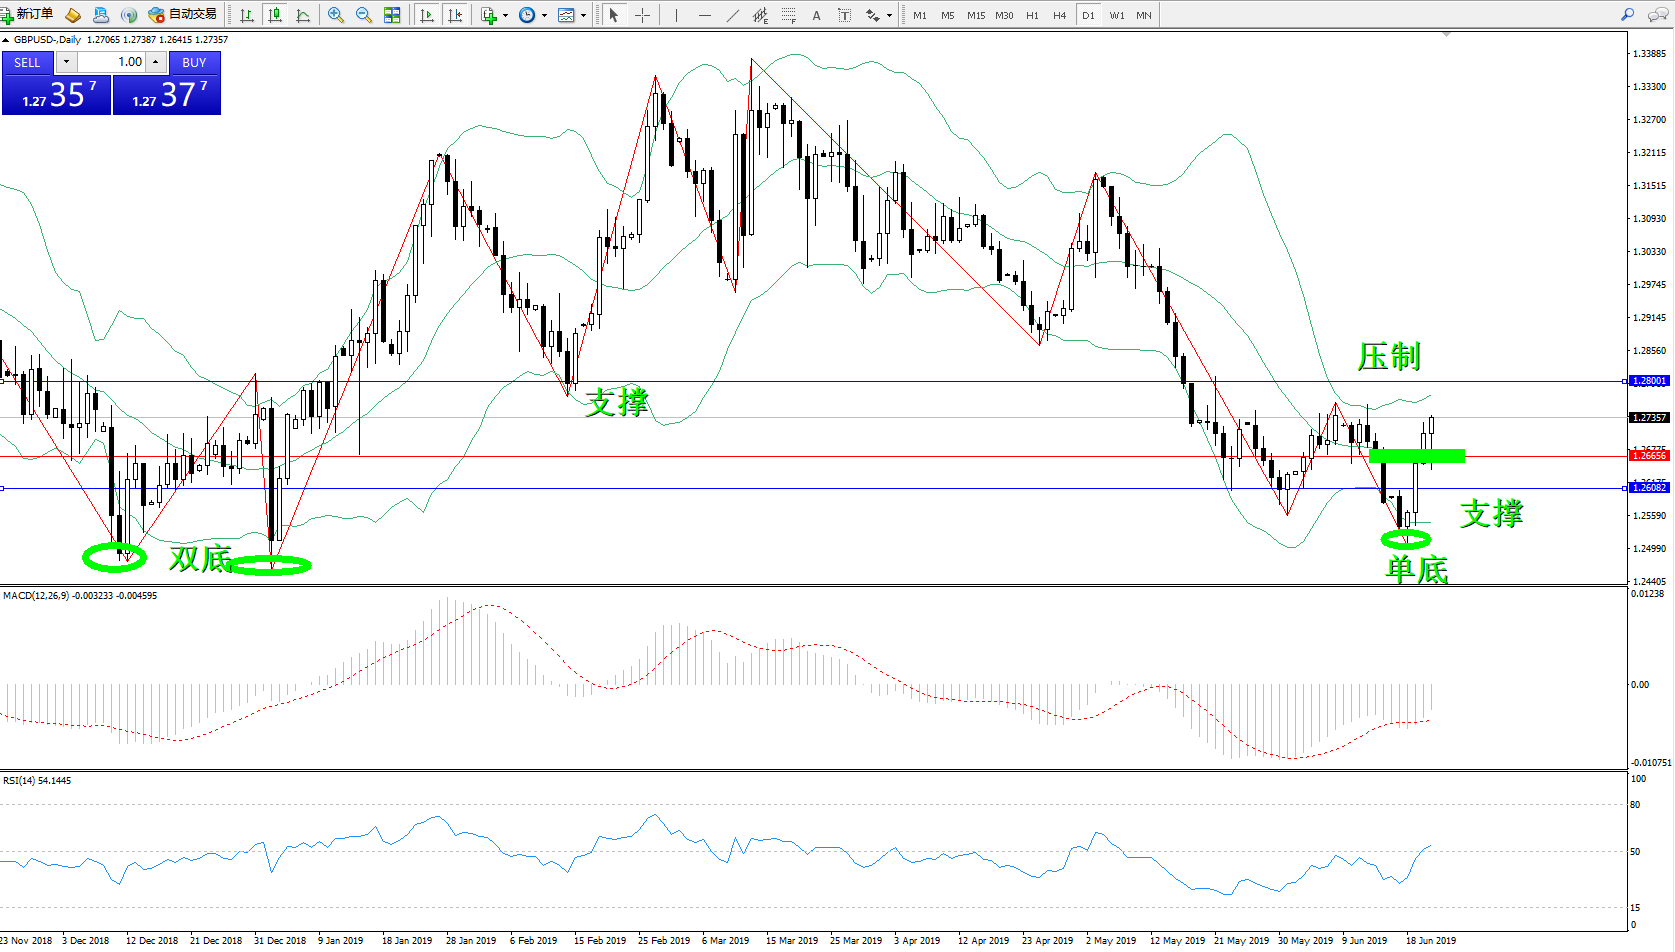
Task: Increase lot volume with up arrow
Action: (156, 62)
